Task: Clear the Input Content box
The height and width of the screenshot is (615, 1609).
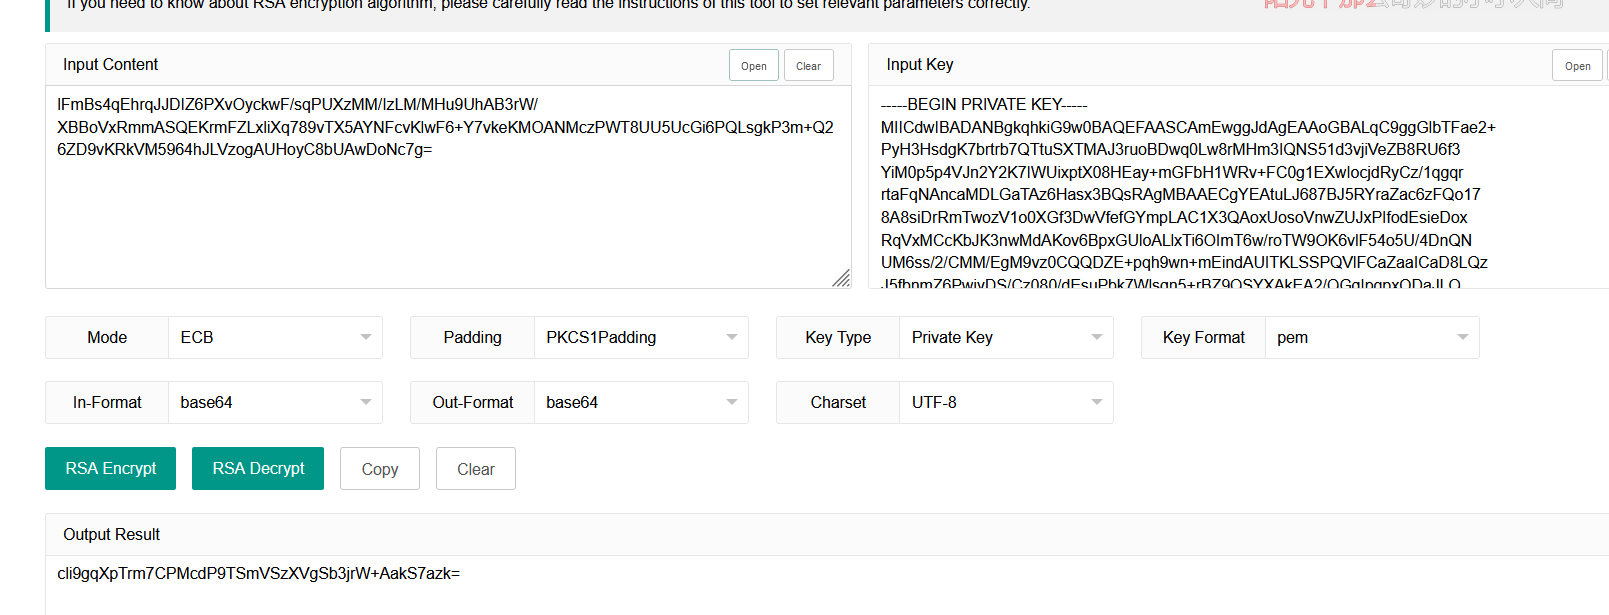Action: click(x=808, y=65)
